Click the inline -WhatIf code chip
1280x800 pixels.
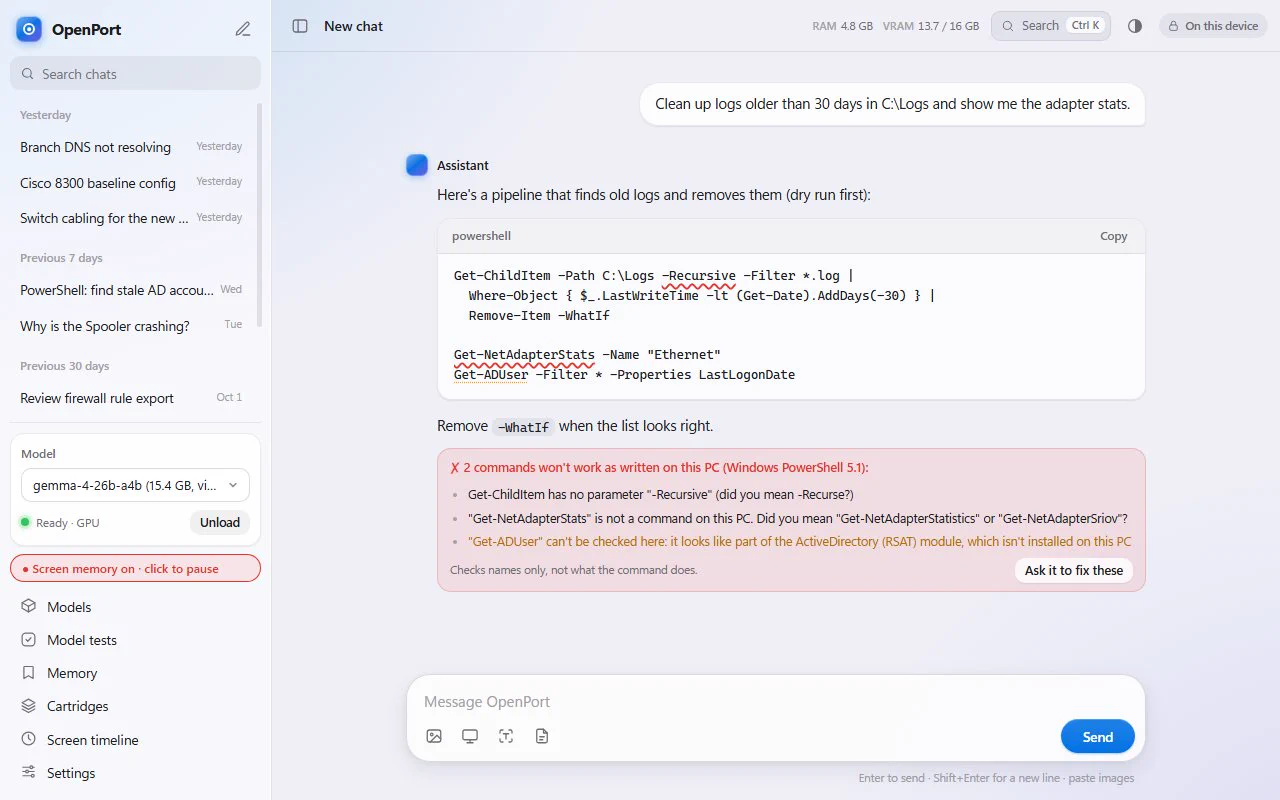coord(523,427)
